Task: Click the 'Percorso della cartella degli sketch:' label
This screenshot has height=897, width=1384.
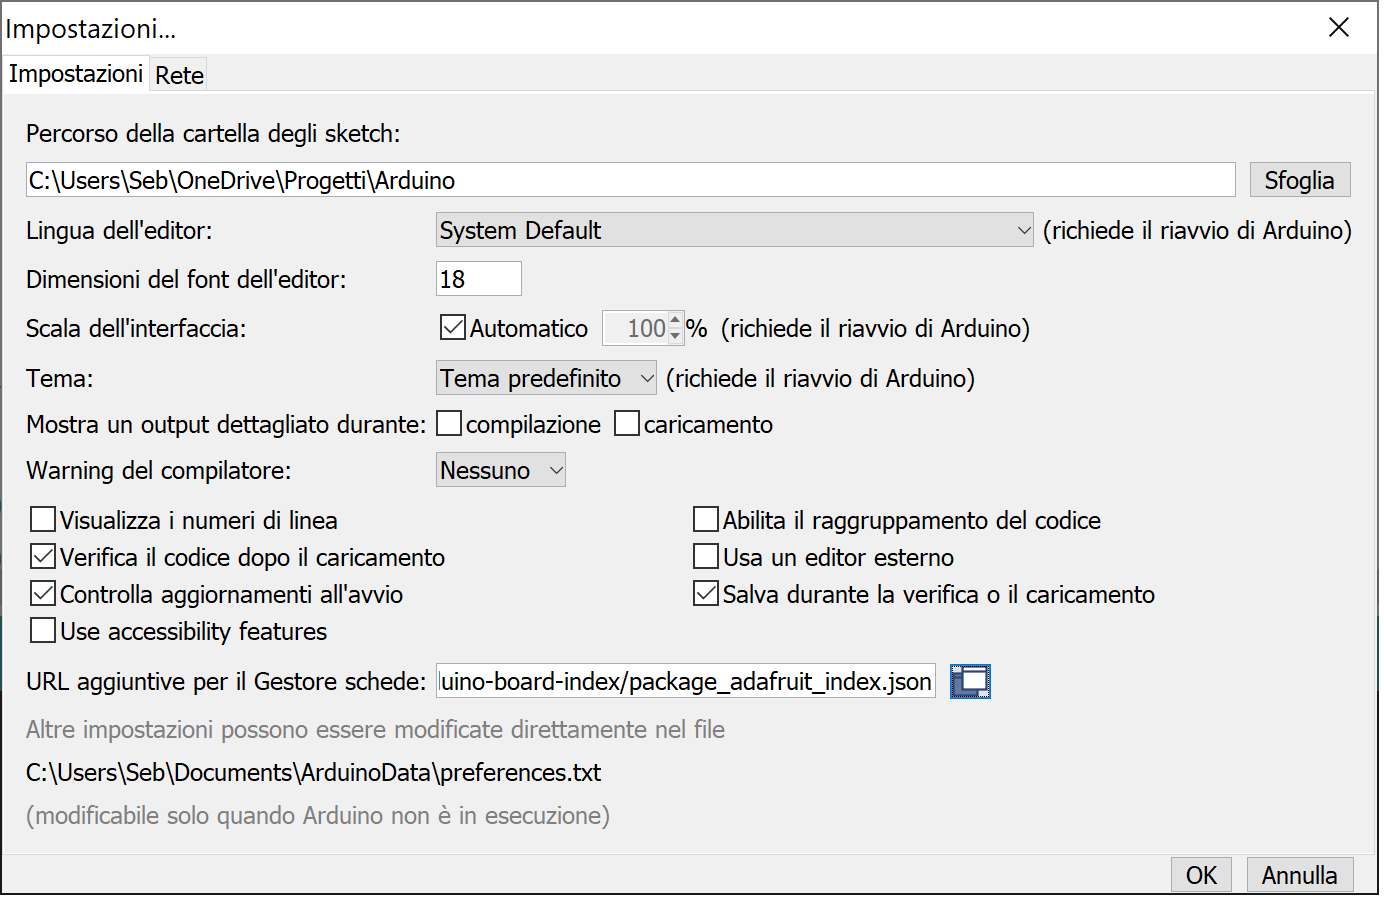Action: pyautogui.click(x=213, y=133)
